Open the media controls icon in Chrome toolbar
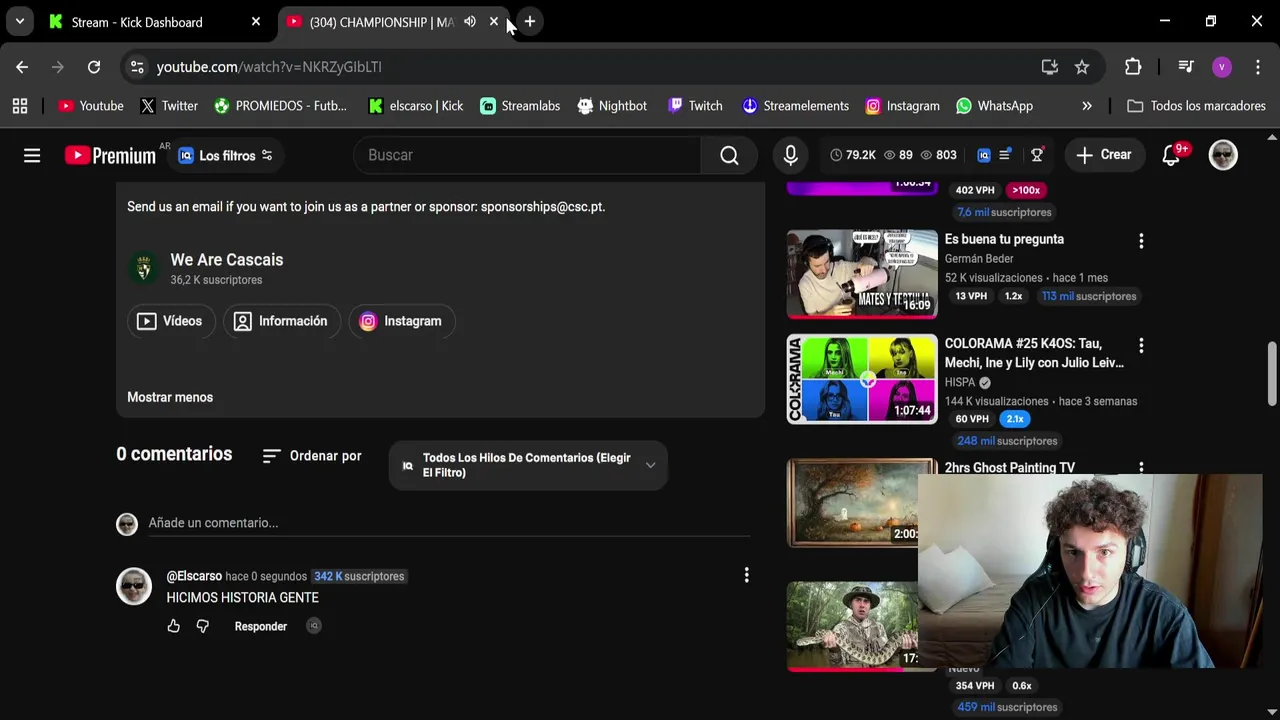The image size is (1280, 720). coord(1186,67)
